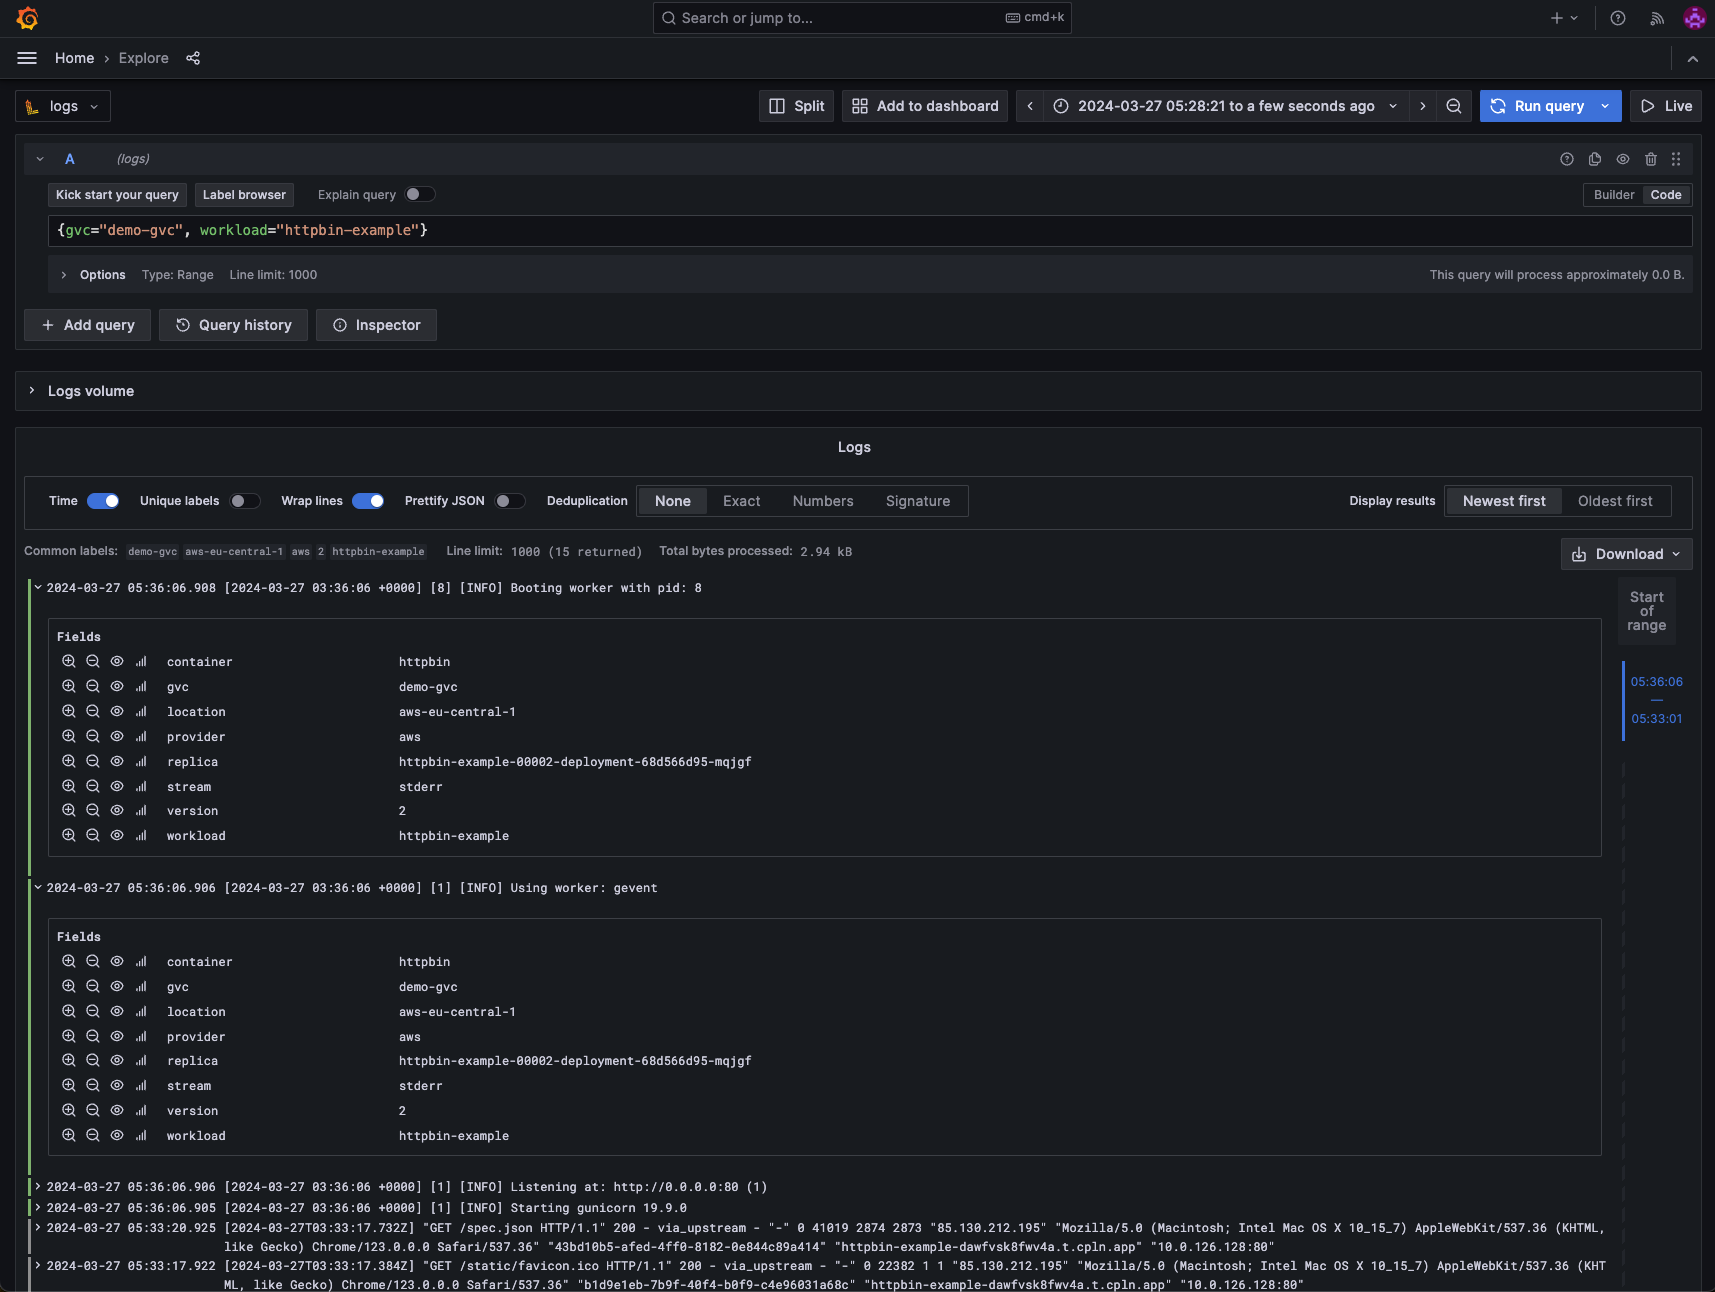The width and height of the screenshot is (1715, 1292).
Task: Enable the Prettify JSON toggle
Action: coord(511,501)
